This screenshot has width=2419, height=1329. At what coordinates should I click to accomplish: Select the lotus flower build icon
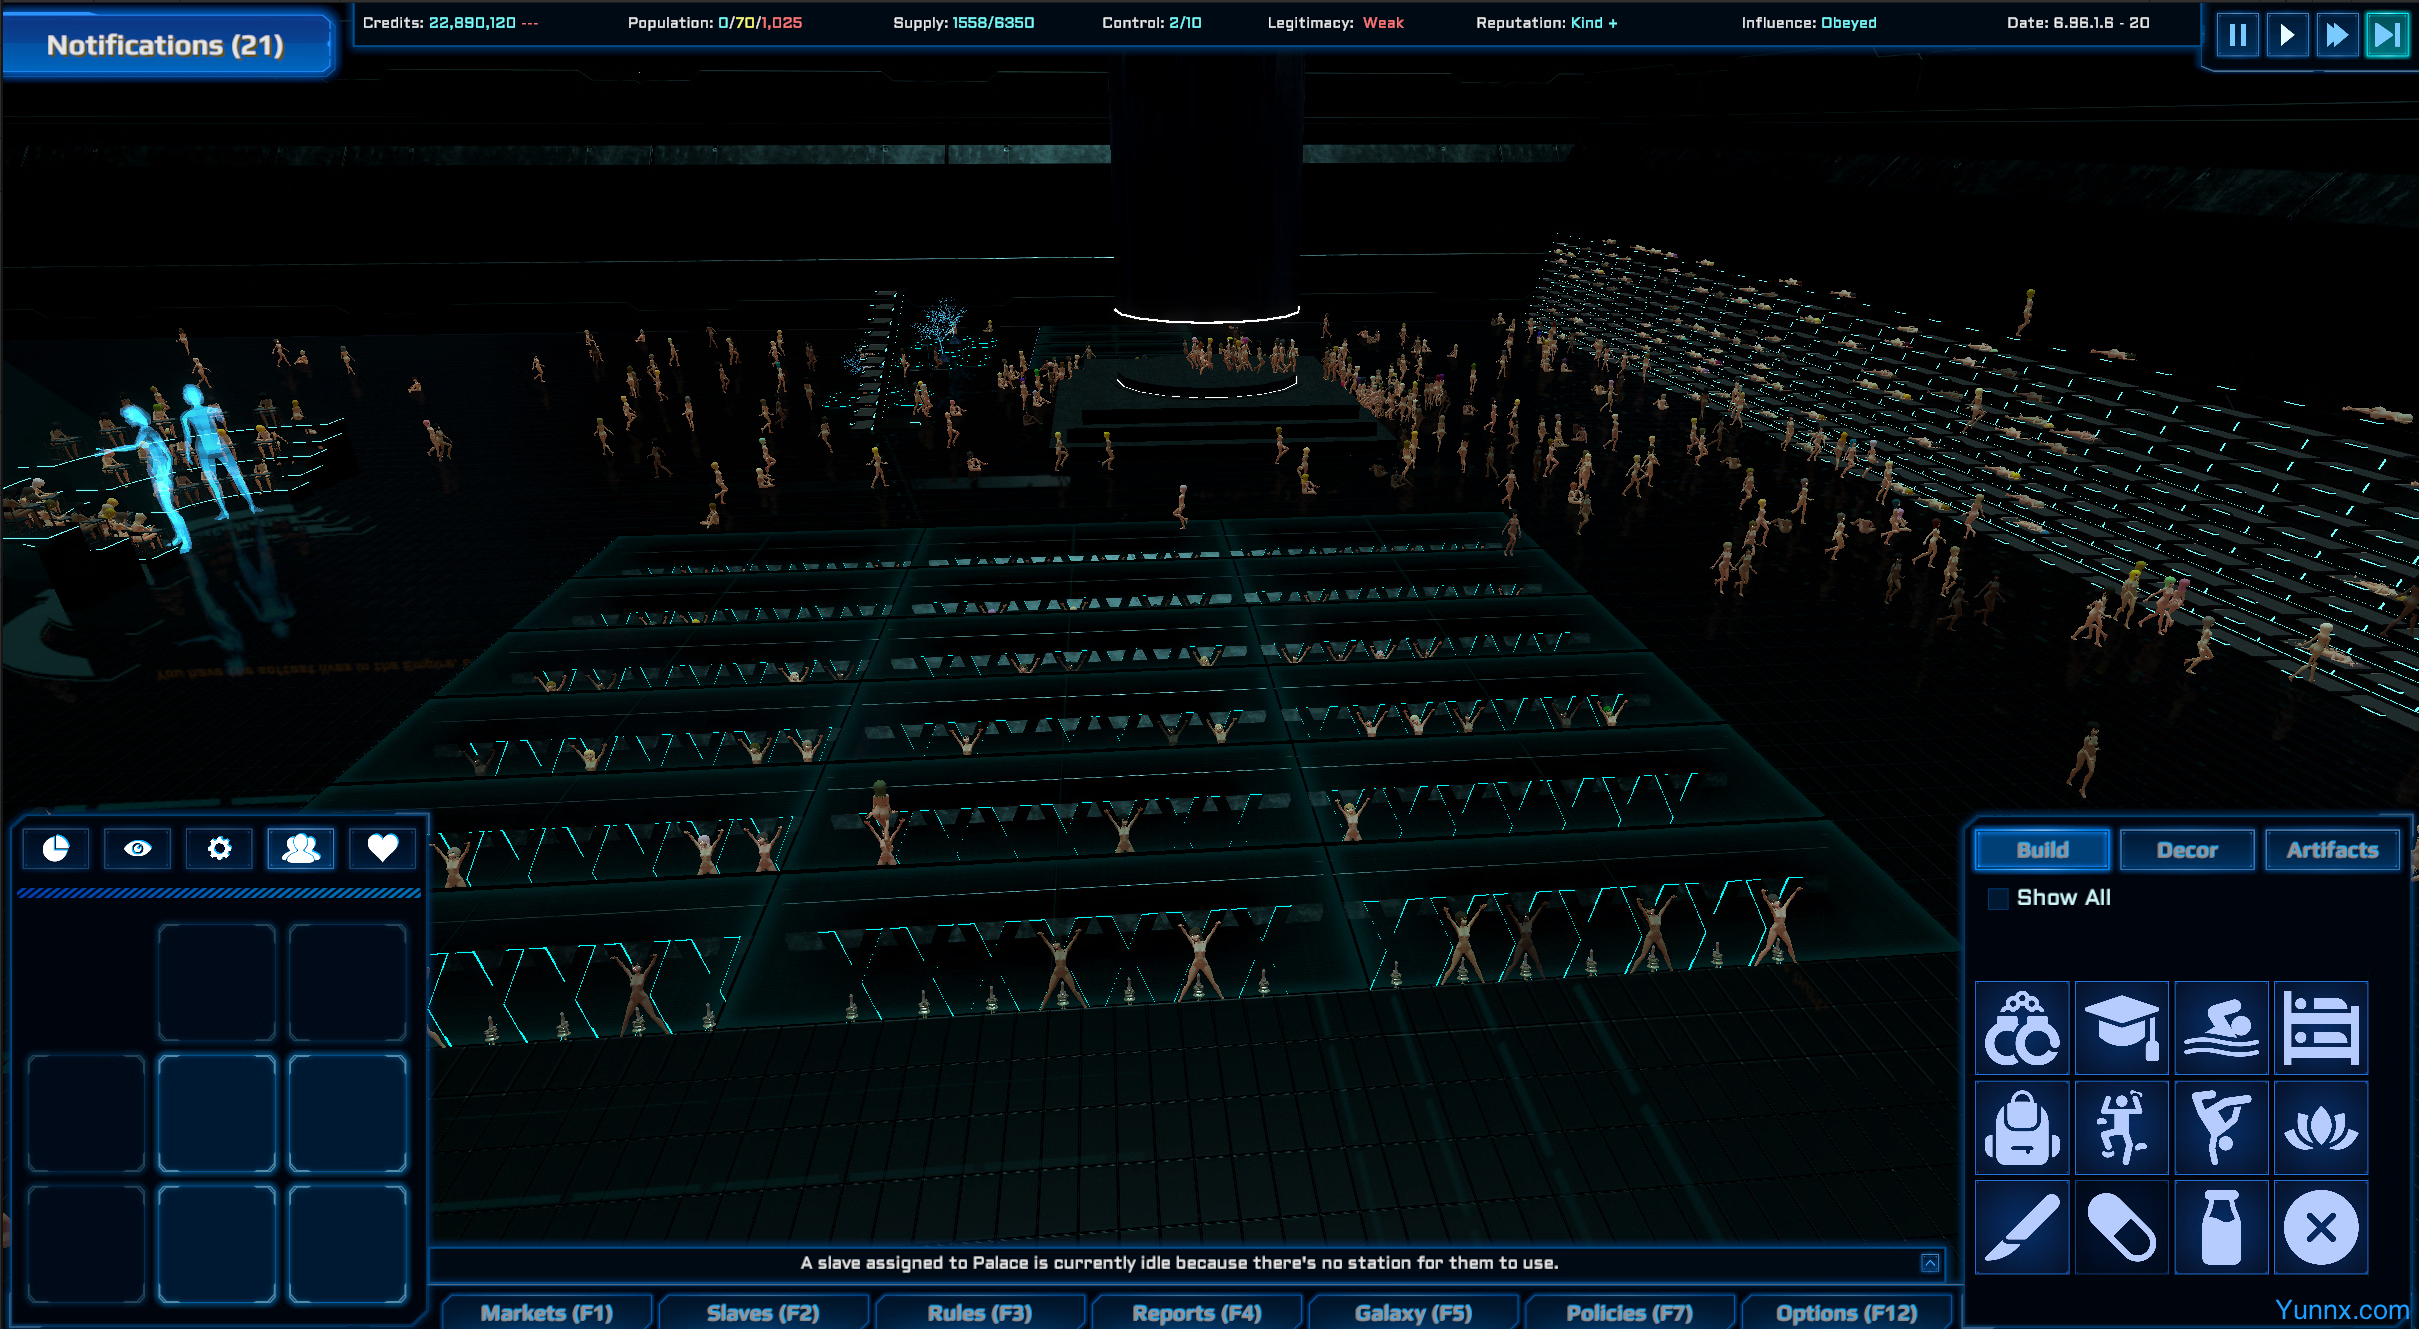click(2320, 1128)
